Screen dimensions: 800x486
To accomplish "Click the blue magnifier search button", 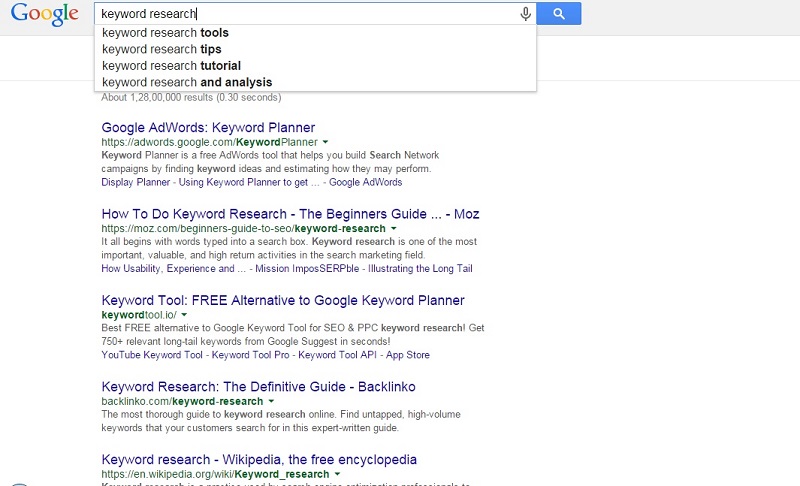I will click(559, 14).
